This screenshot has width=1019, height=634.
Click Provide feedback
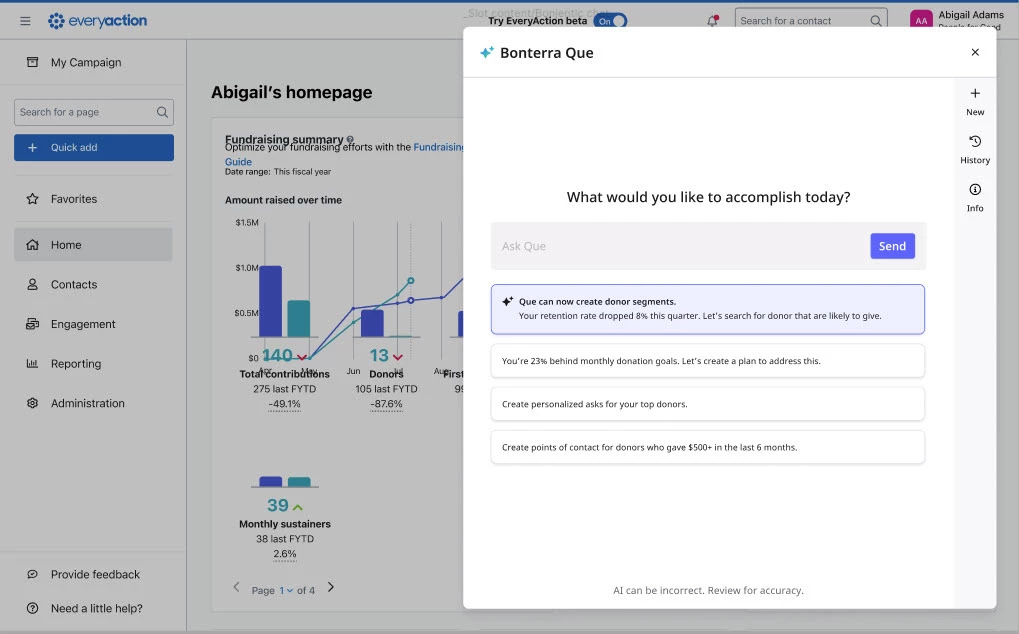93,574
